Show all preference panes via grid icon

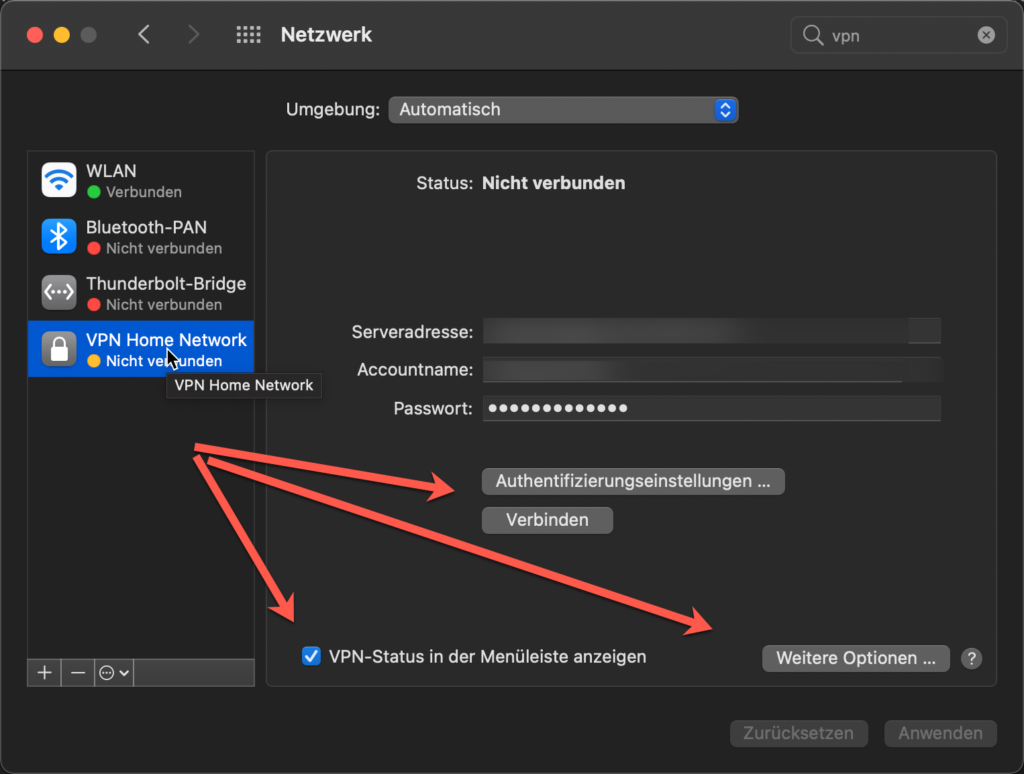click(x=247, y=34)
